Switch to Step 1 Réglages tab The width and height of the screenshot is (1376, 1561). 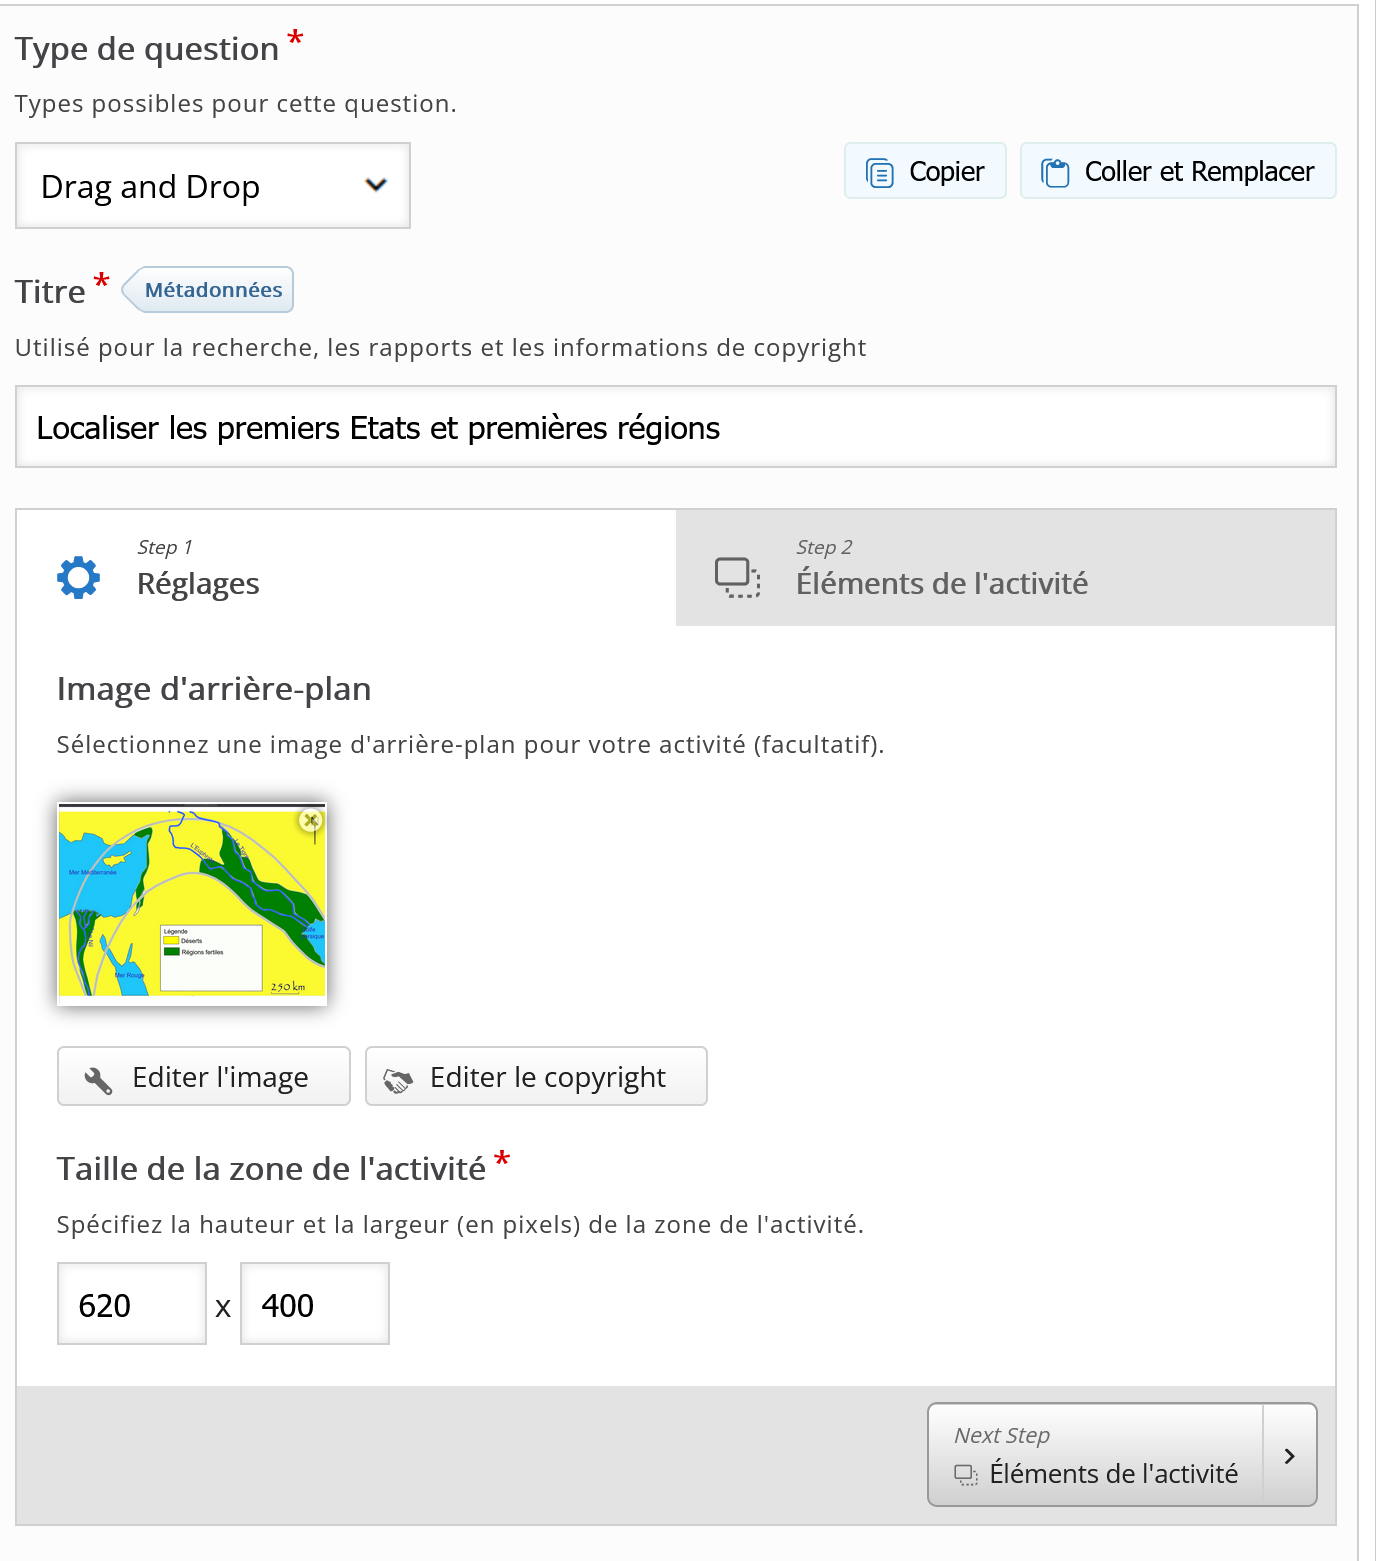click(x=347, y=568)
